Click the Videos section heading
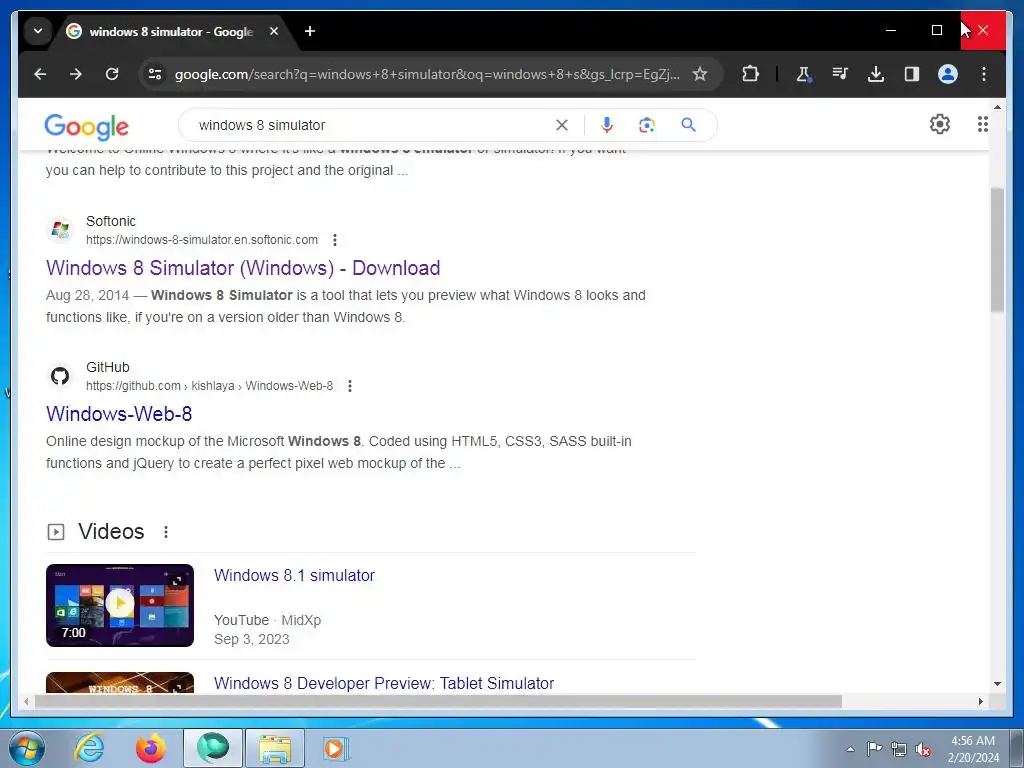Viewport: 1024px width, 768px height. (111, 532)
